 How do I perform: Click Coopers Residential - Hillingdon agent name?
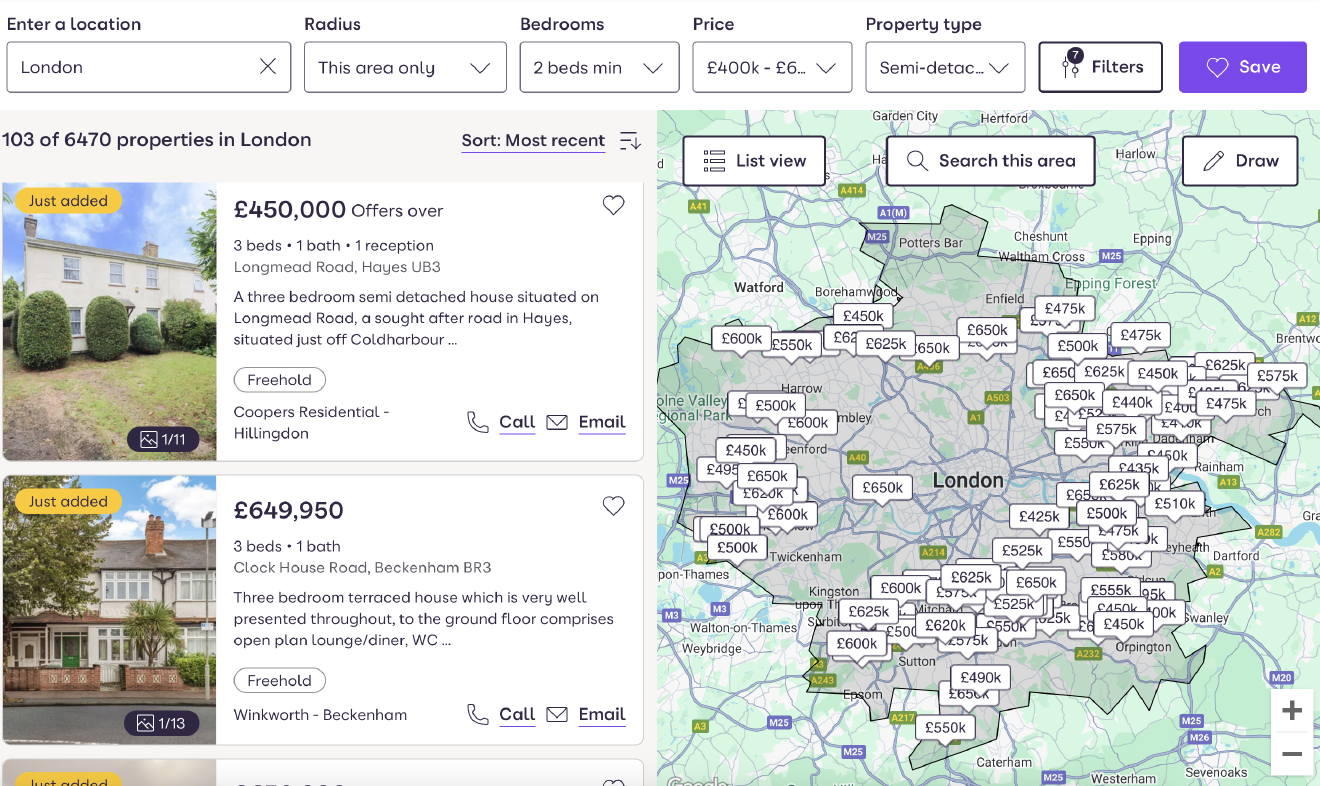point(311,423)
